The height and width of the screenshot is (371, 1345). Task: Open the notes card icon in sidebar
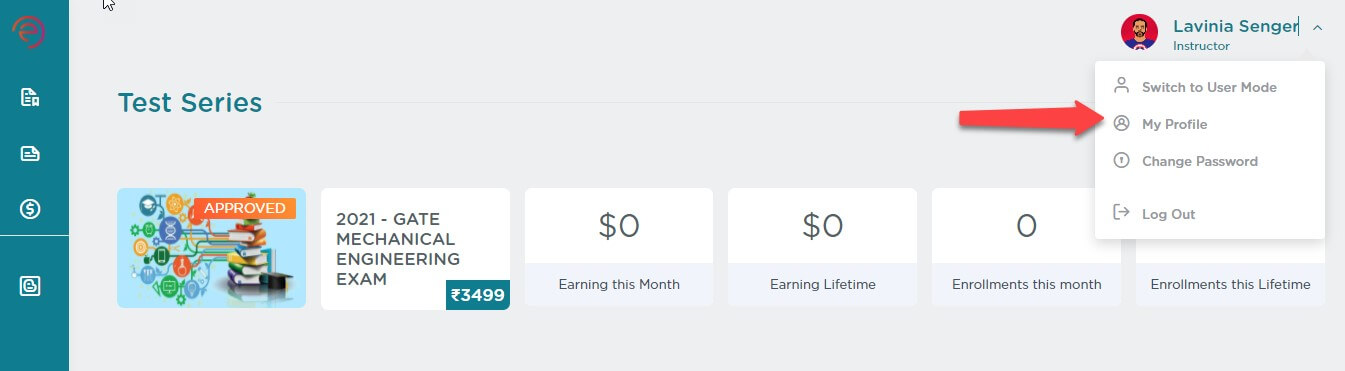(30, 153)
